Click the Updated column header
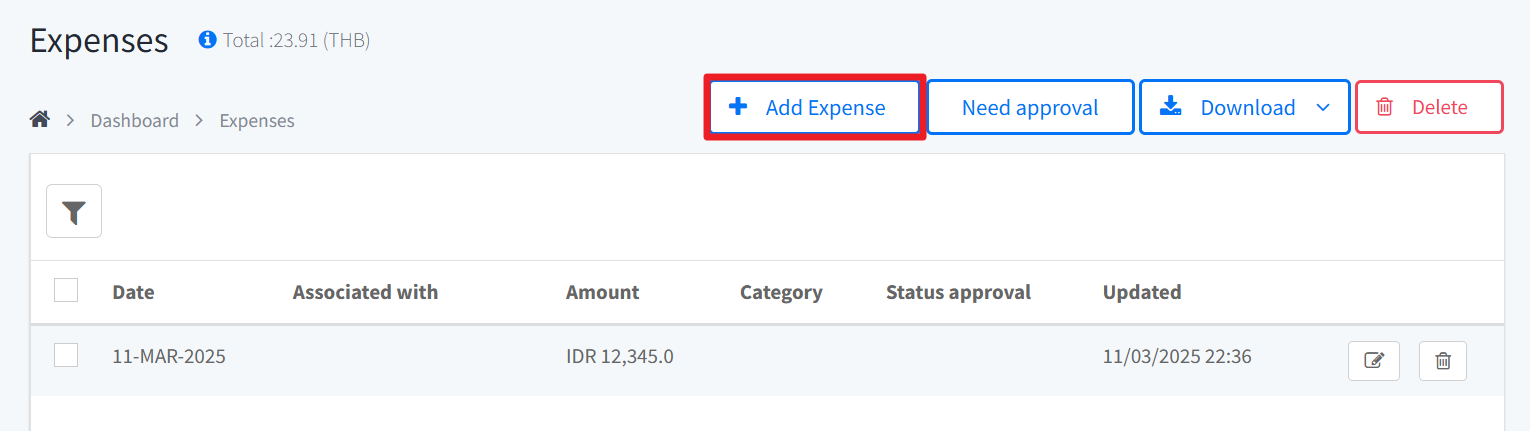The width and height of the screenshot is (1530, 431). coord(1142,293)
